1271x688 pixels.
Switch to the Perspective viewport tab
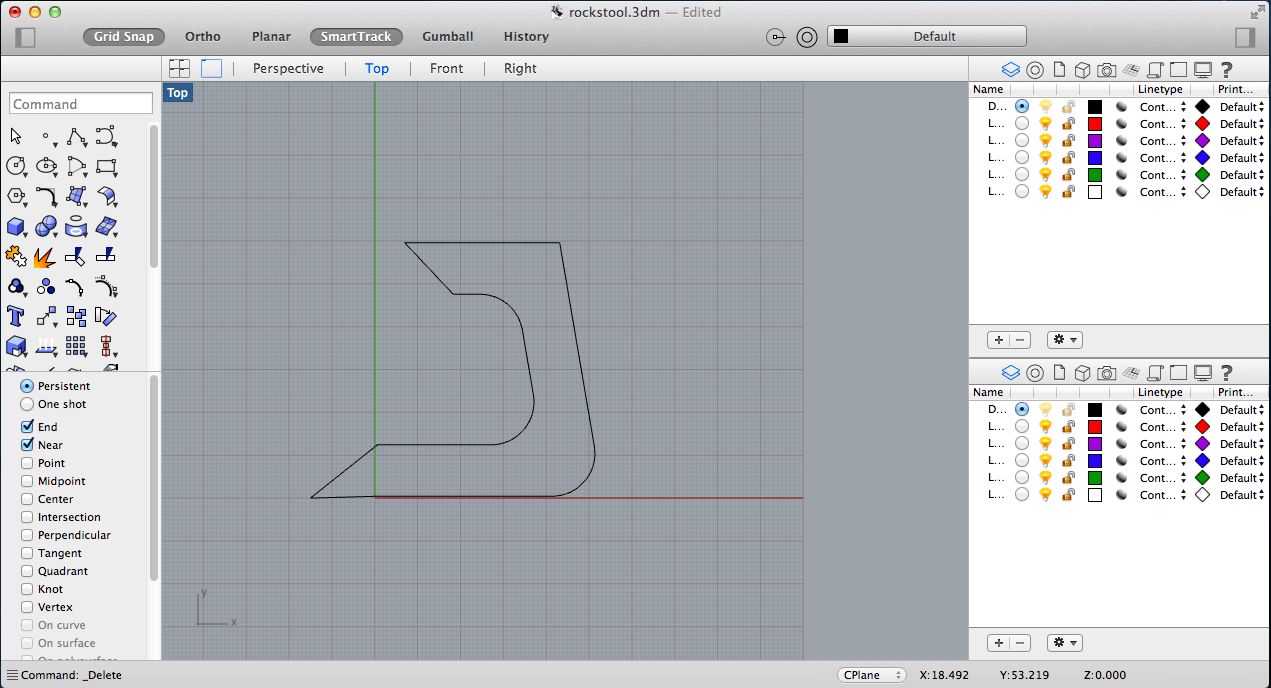(x=288, y=68)
